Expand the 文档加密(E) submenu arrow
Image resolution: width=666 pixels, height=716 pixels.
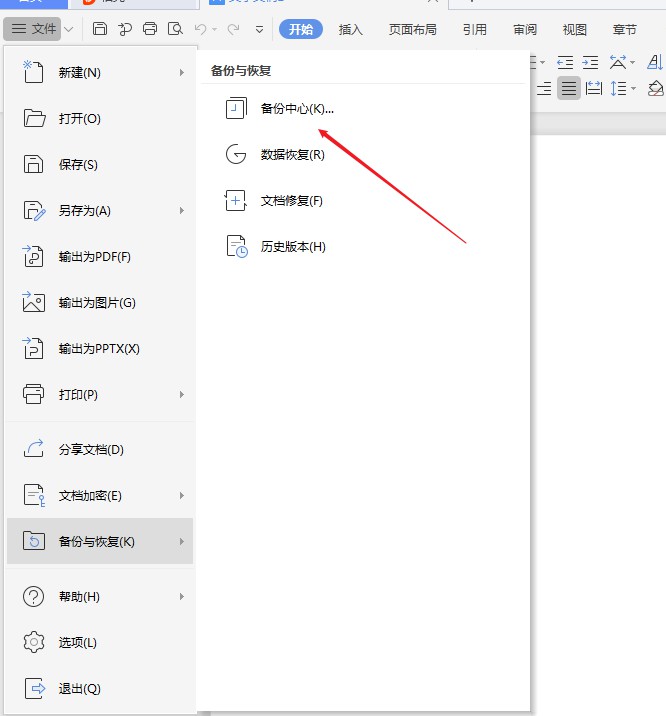(x=182, y=495)
